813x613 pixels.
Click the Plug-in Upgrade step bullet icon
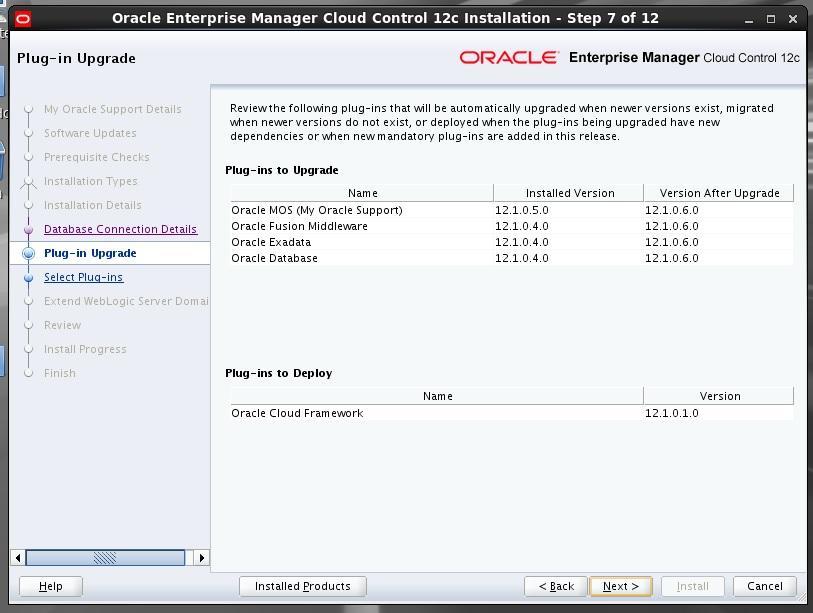coord(29,253)
